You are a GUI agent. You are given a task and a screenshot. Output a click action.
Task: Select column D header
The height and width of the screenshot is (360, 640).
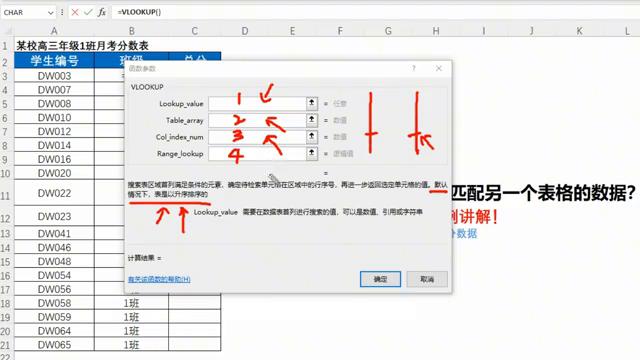click(244, 31)
